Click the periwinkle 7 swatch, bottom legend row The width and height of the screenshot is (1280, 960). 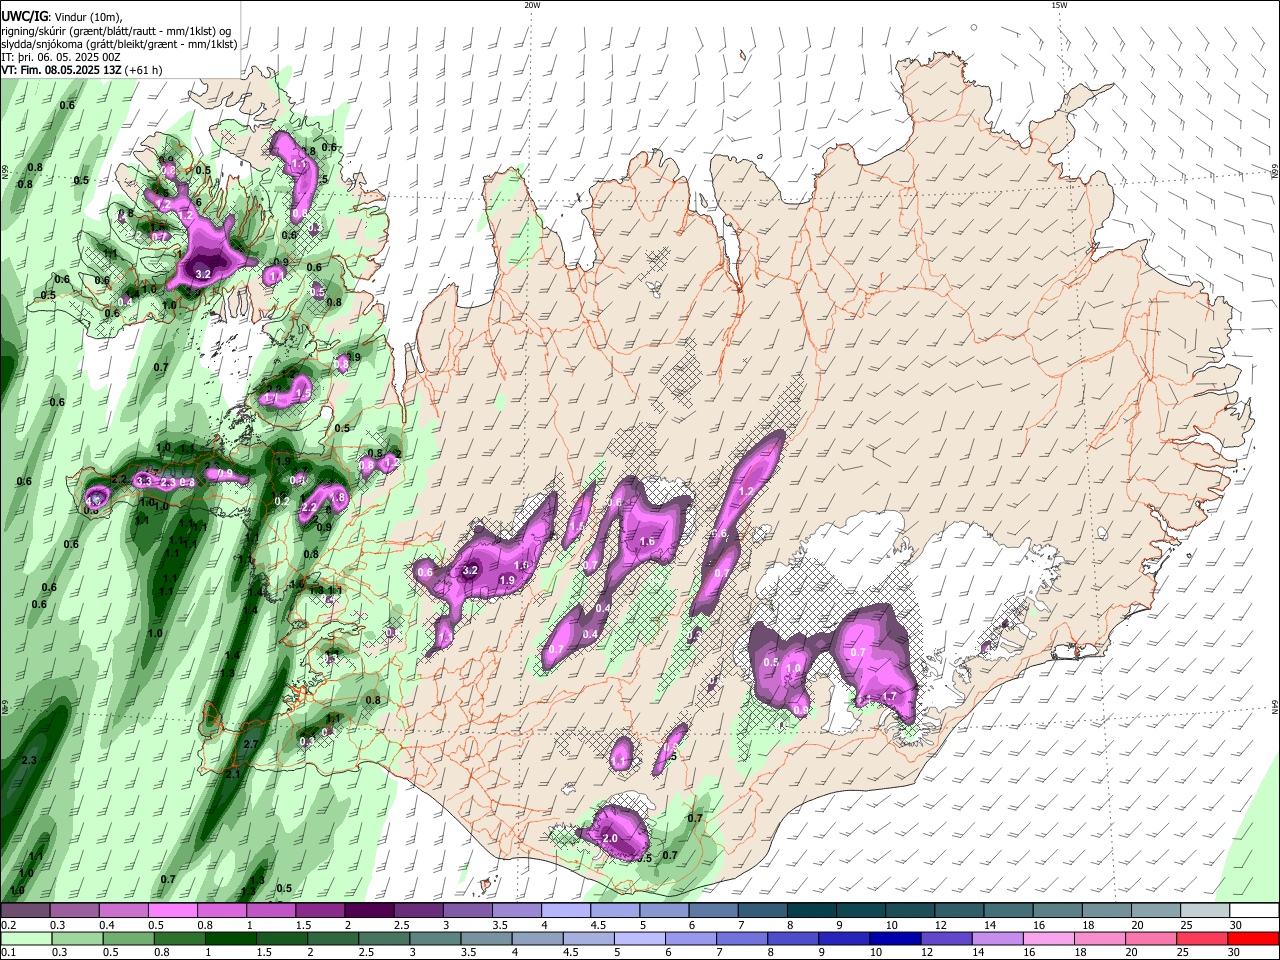[744, 938]
